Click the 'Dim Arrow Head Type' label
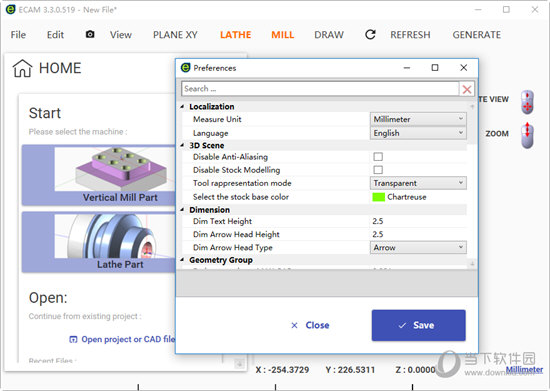The height and width of the screenshot is (391, 550). coord(233,248)
